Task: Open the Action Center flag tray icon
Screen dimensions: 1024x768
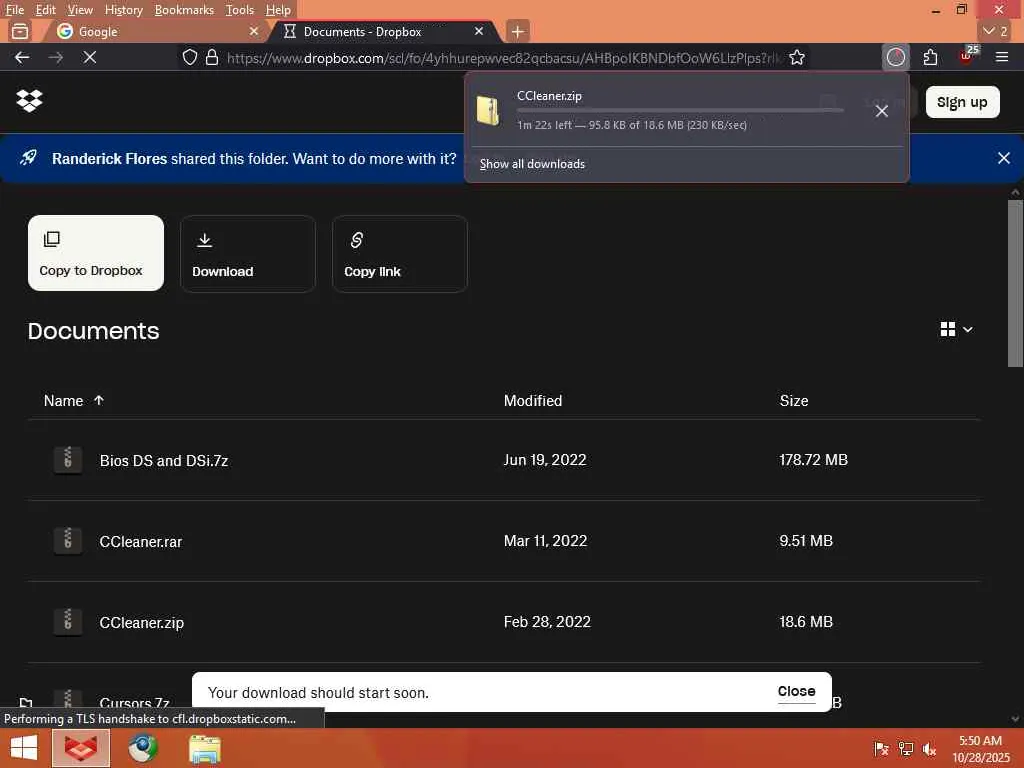Action: (882, 749)
